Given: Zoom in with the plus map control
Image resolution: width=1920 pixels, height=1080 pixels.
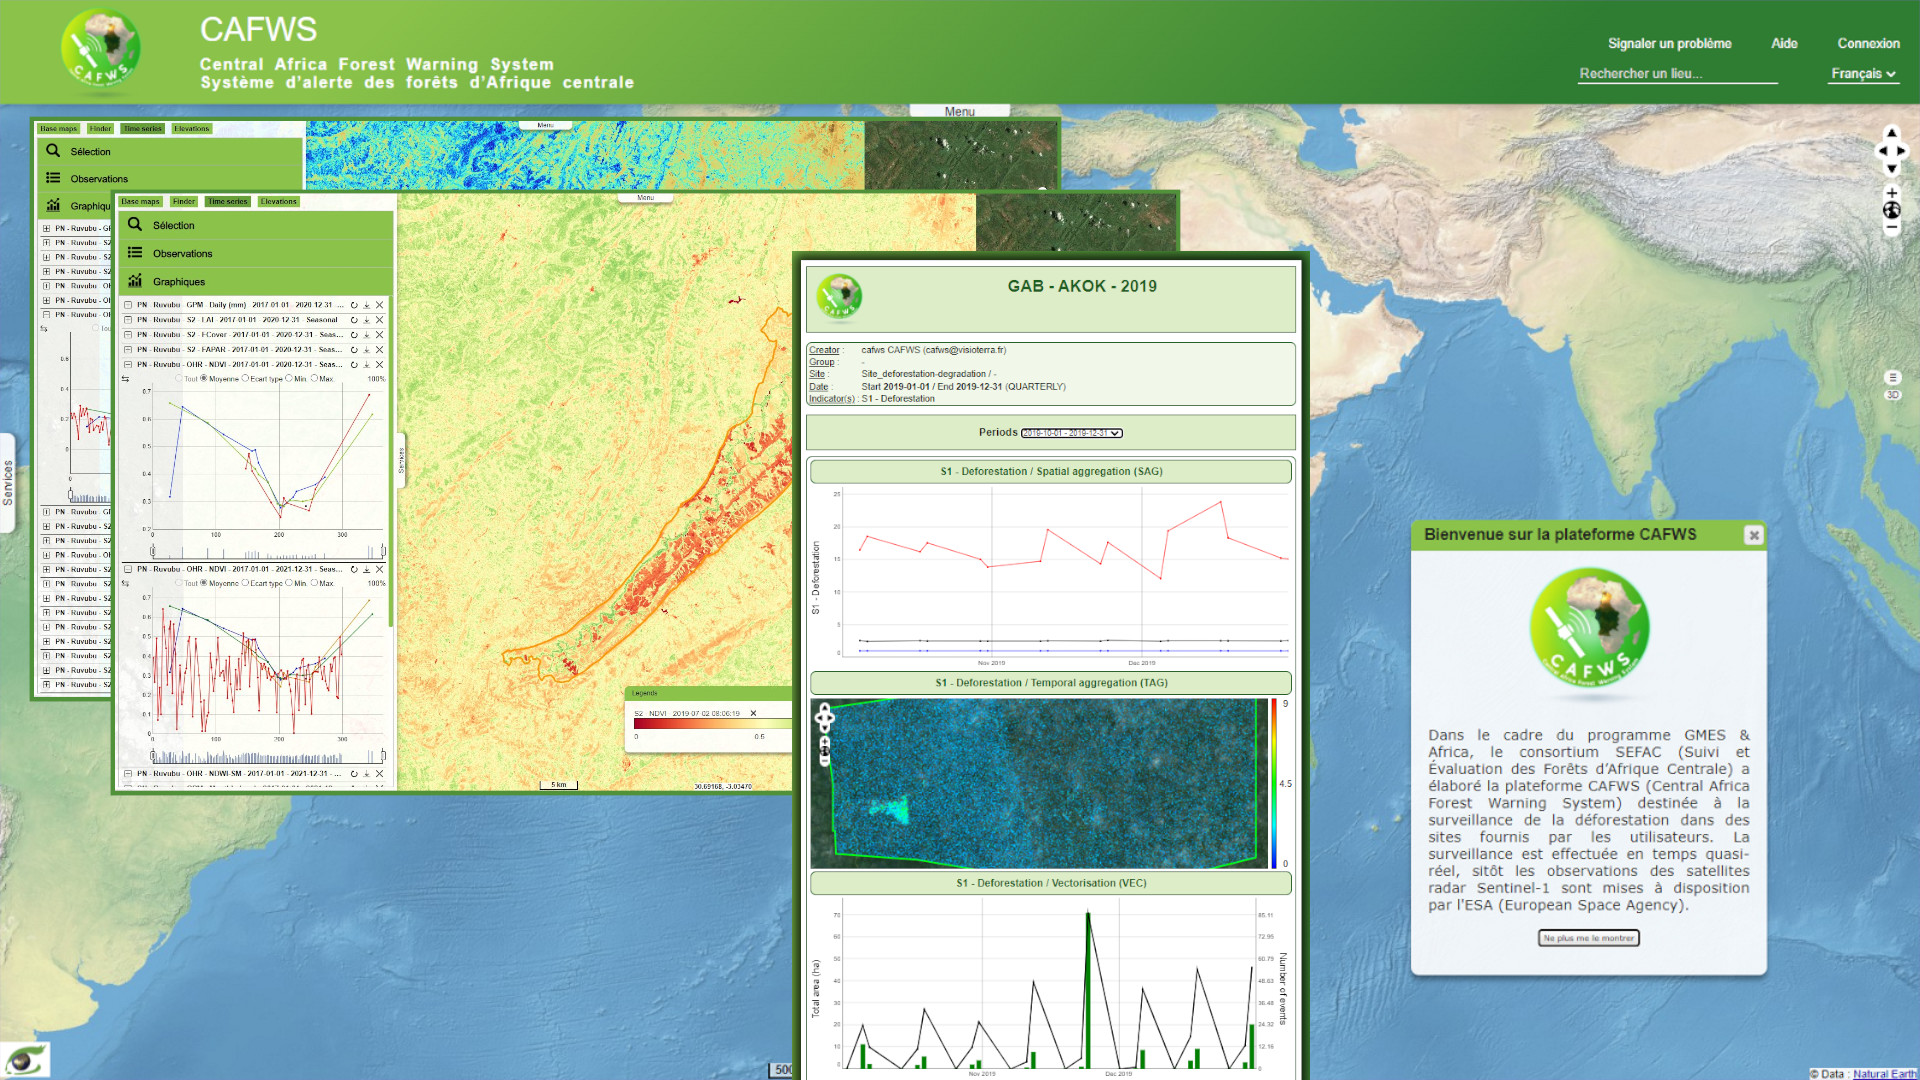Looking at the screenshot, I should (x=1891, y=193).
